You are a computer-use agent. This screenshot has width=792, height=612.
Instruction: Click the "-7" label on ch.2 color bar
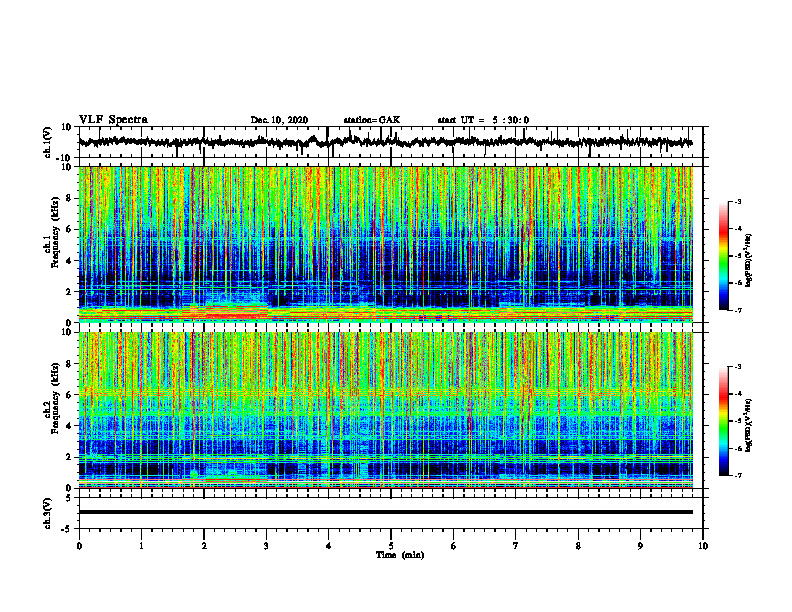click(x=737, y=476)
